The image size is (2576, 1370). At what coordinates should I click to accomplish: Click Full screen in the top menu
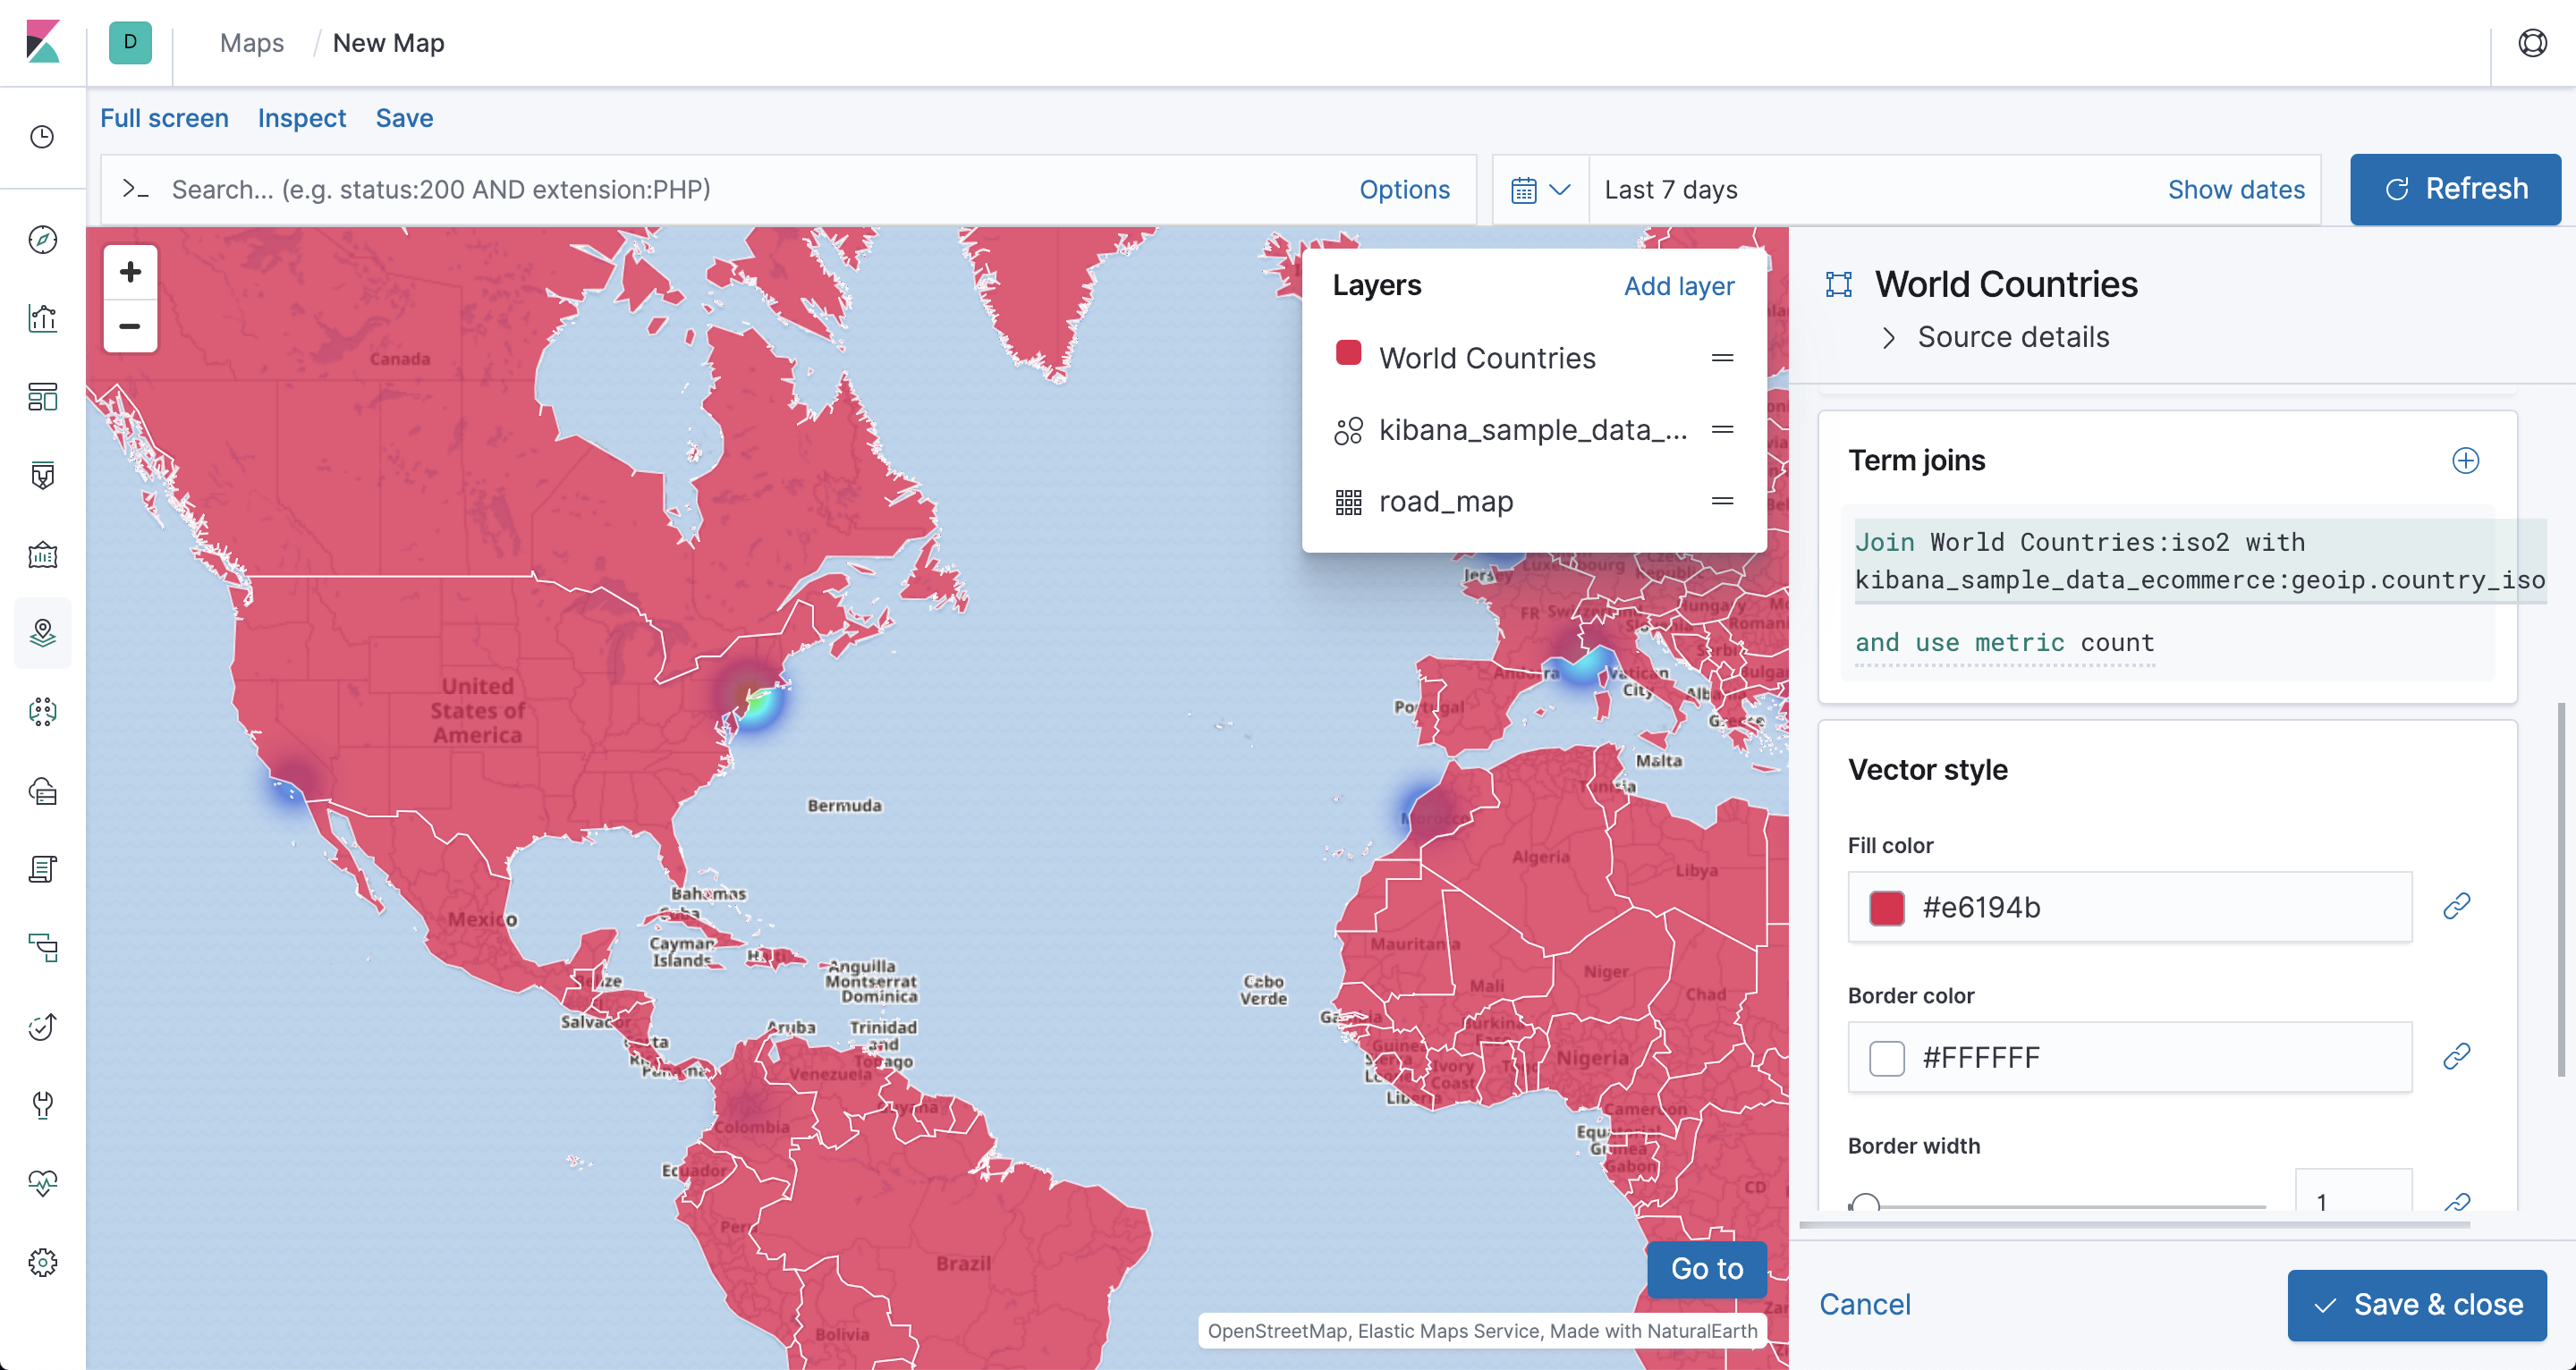tap(164, 118)
